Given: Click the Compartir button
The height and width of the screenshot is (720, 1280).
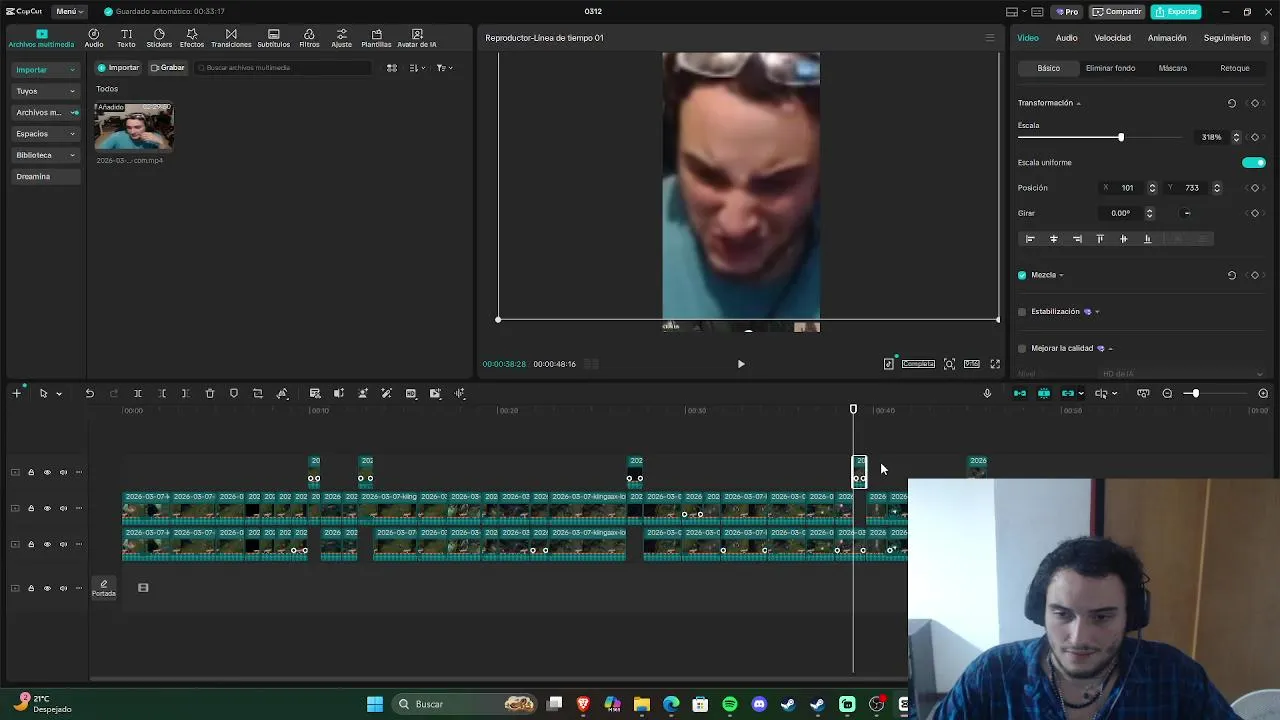Looking at the screenshot, I should pyautogui.click(x=1117, y=12).
